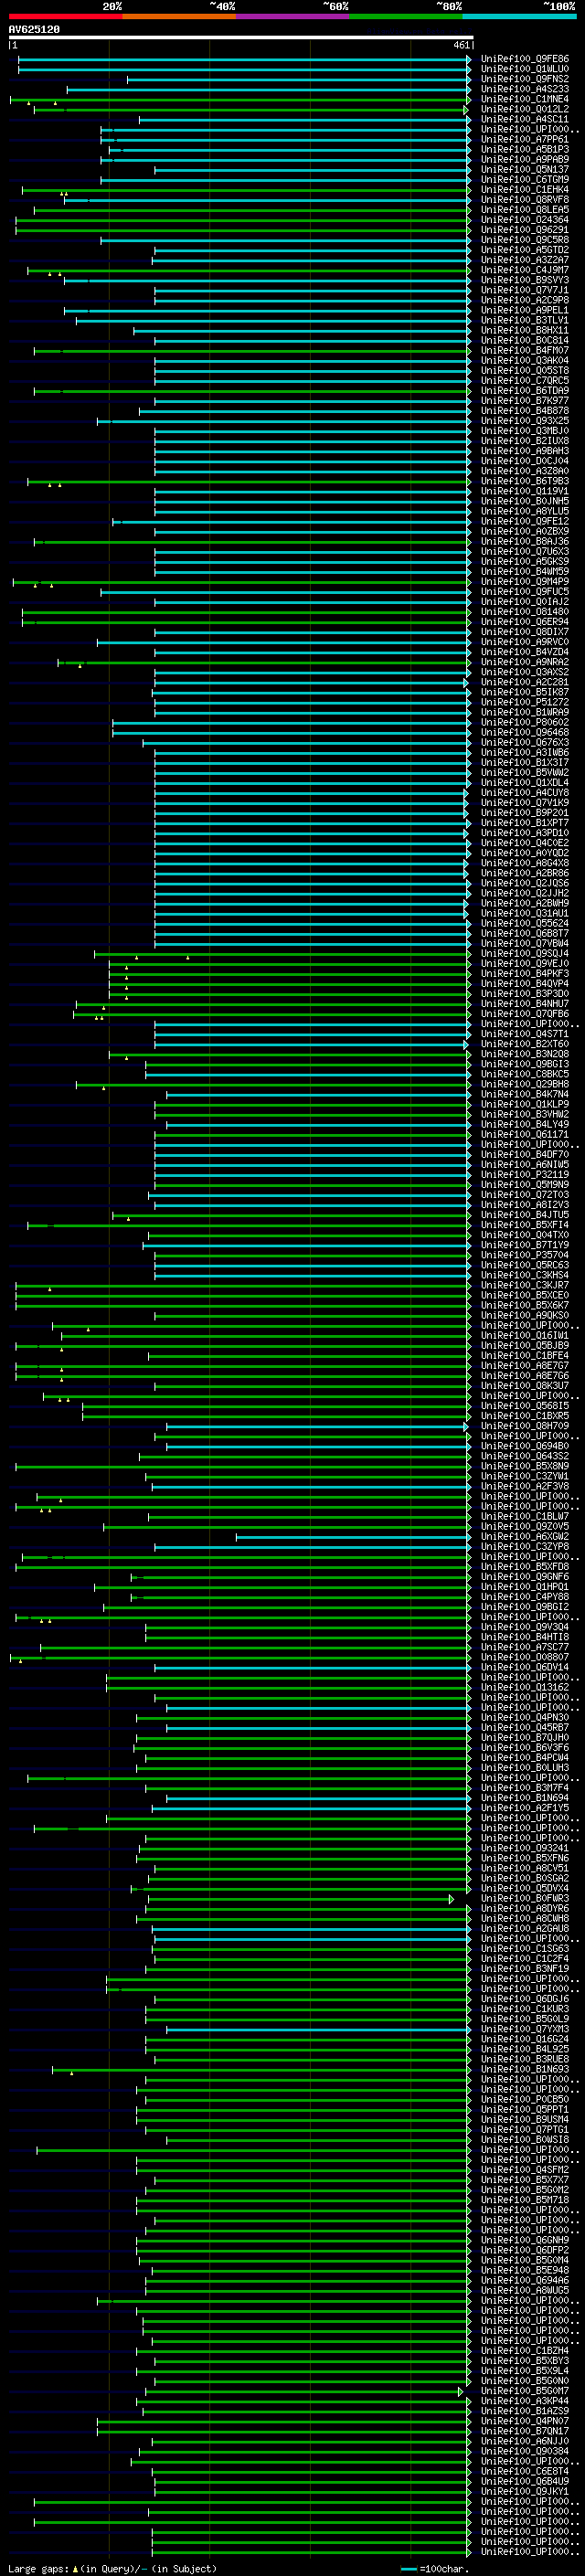Click label UniRef100_Q676X3
This screenshot has width=585, height=2576.
point(525,742)
